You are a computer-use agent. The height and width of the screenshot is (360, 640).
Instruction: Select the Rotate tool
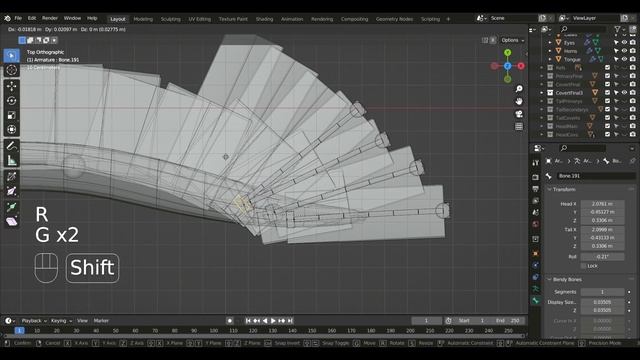[11, 100]
